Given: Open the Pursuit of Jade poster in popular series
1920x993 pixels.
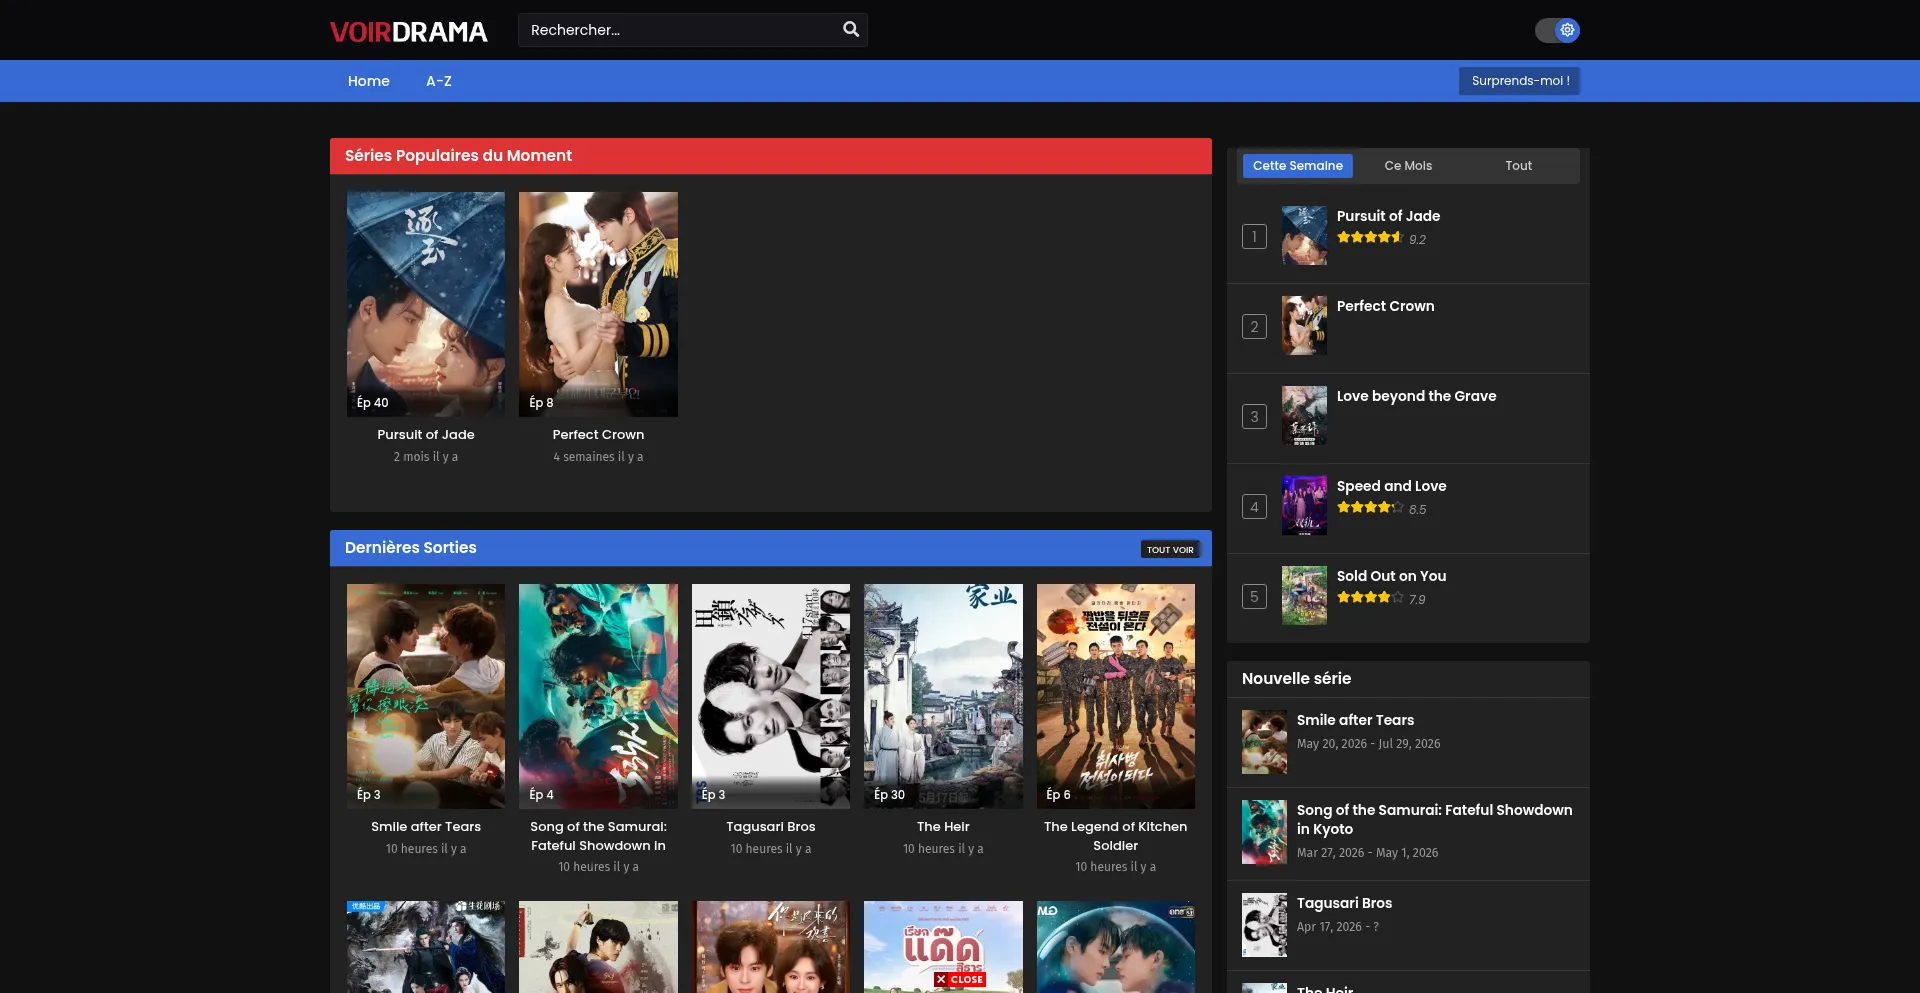Looking at the screenshot, I should (426, 304).
